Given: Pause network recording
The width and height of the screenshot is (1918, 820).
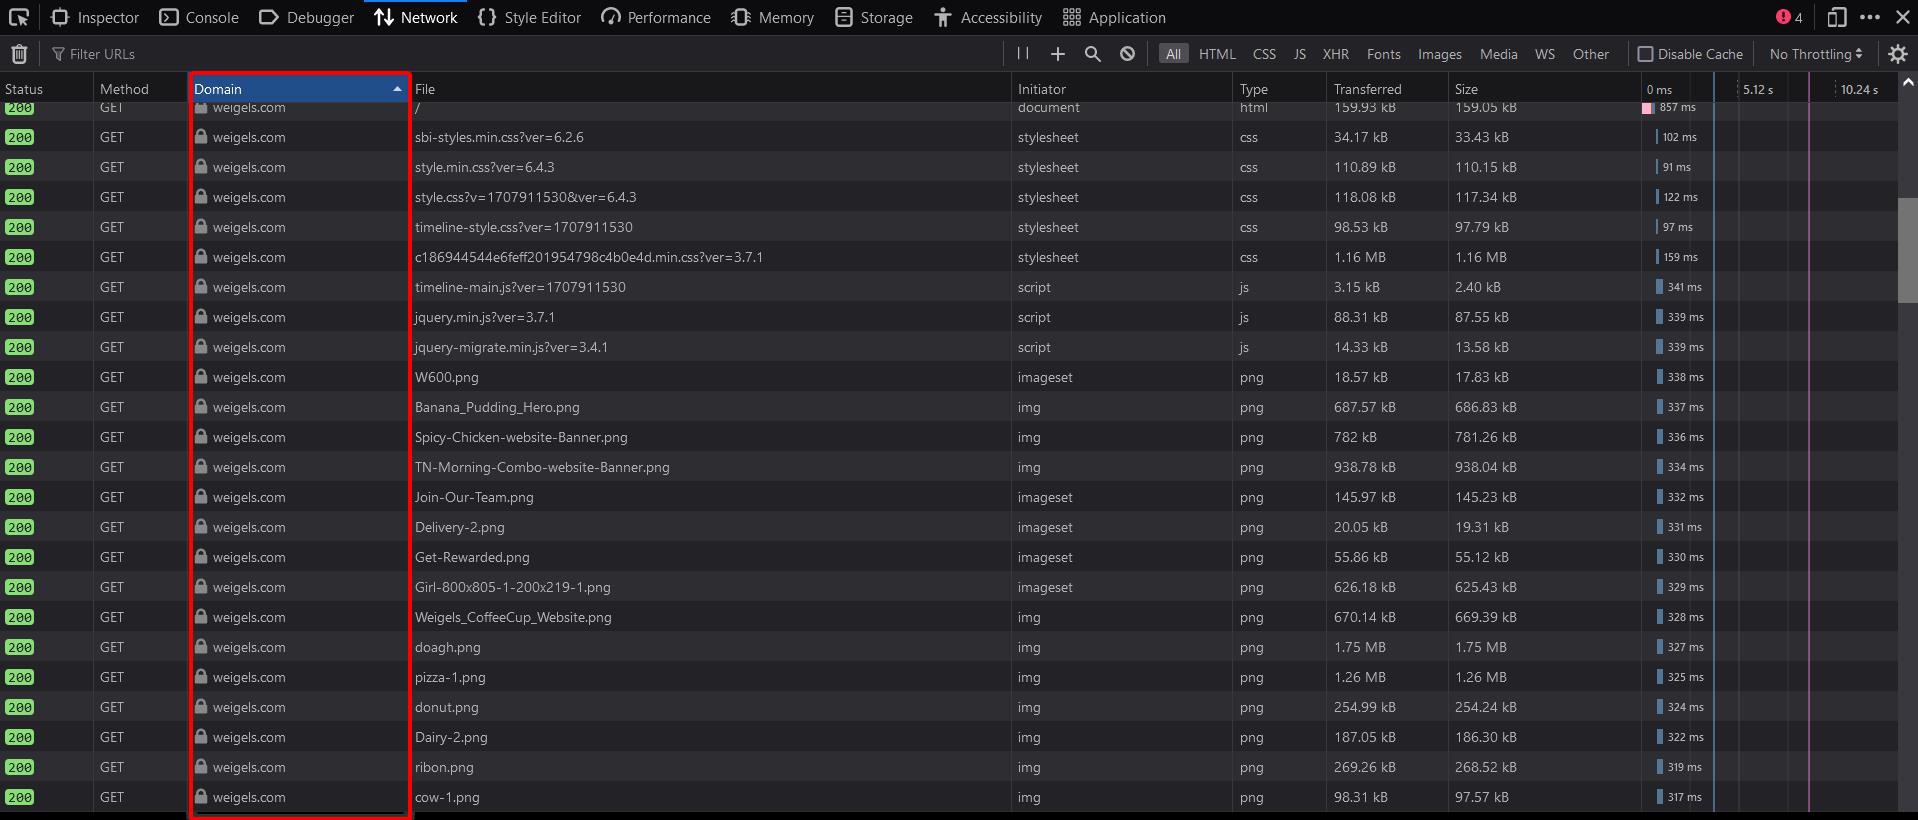Looking at the screenshot, I should coord(1022,54).
